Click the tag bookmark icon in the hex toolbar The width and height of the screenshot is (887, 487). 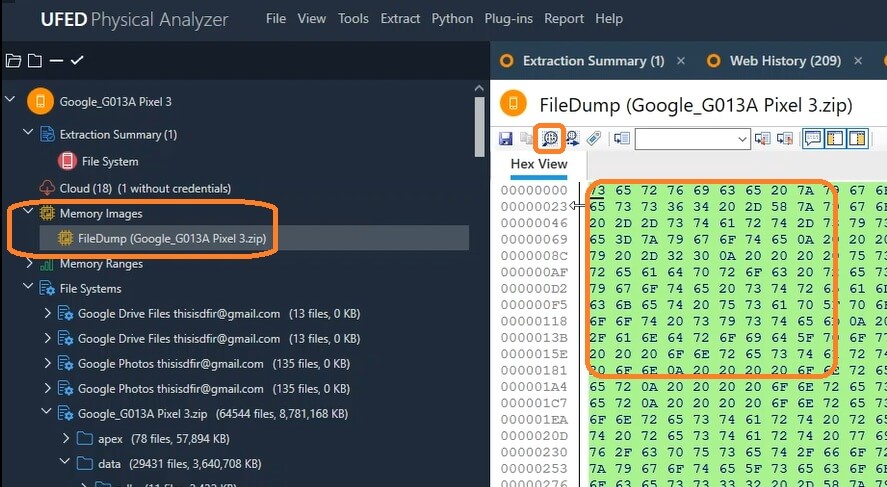click(593, 138)
